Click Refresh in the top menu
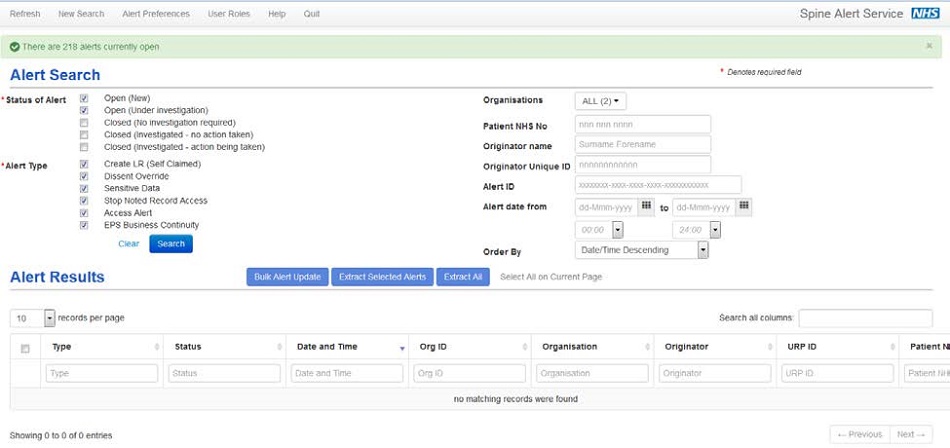Image resolution: width=950 pixels, height=448 pixels. coord(25,13)
